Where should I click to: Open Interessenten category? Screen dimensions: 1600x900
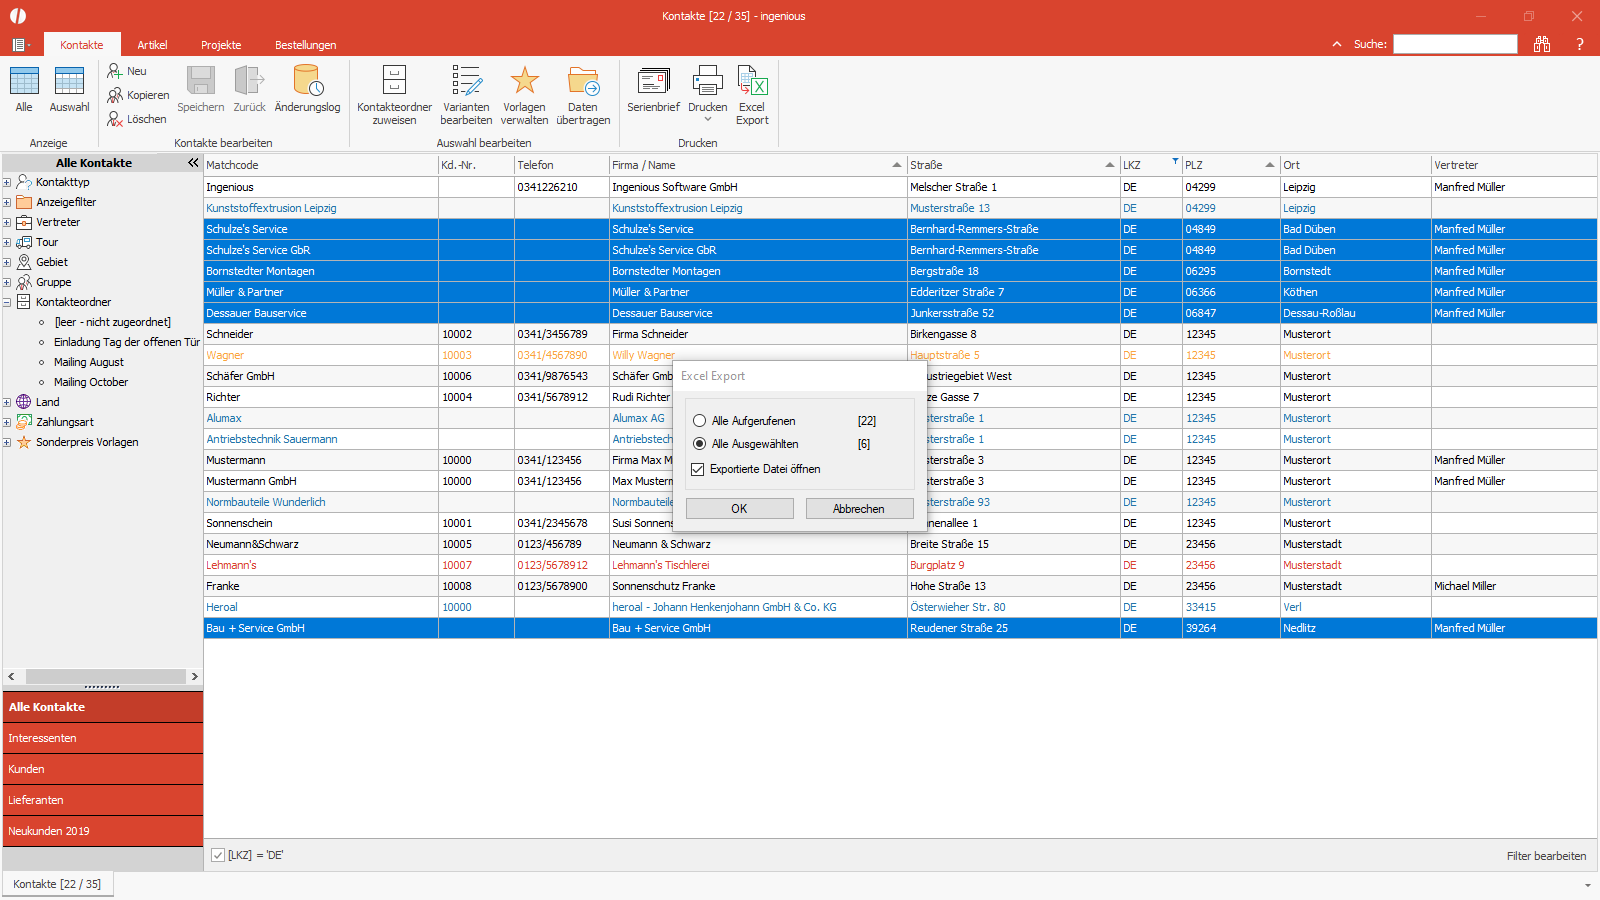coord(103,738)
